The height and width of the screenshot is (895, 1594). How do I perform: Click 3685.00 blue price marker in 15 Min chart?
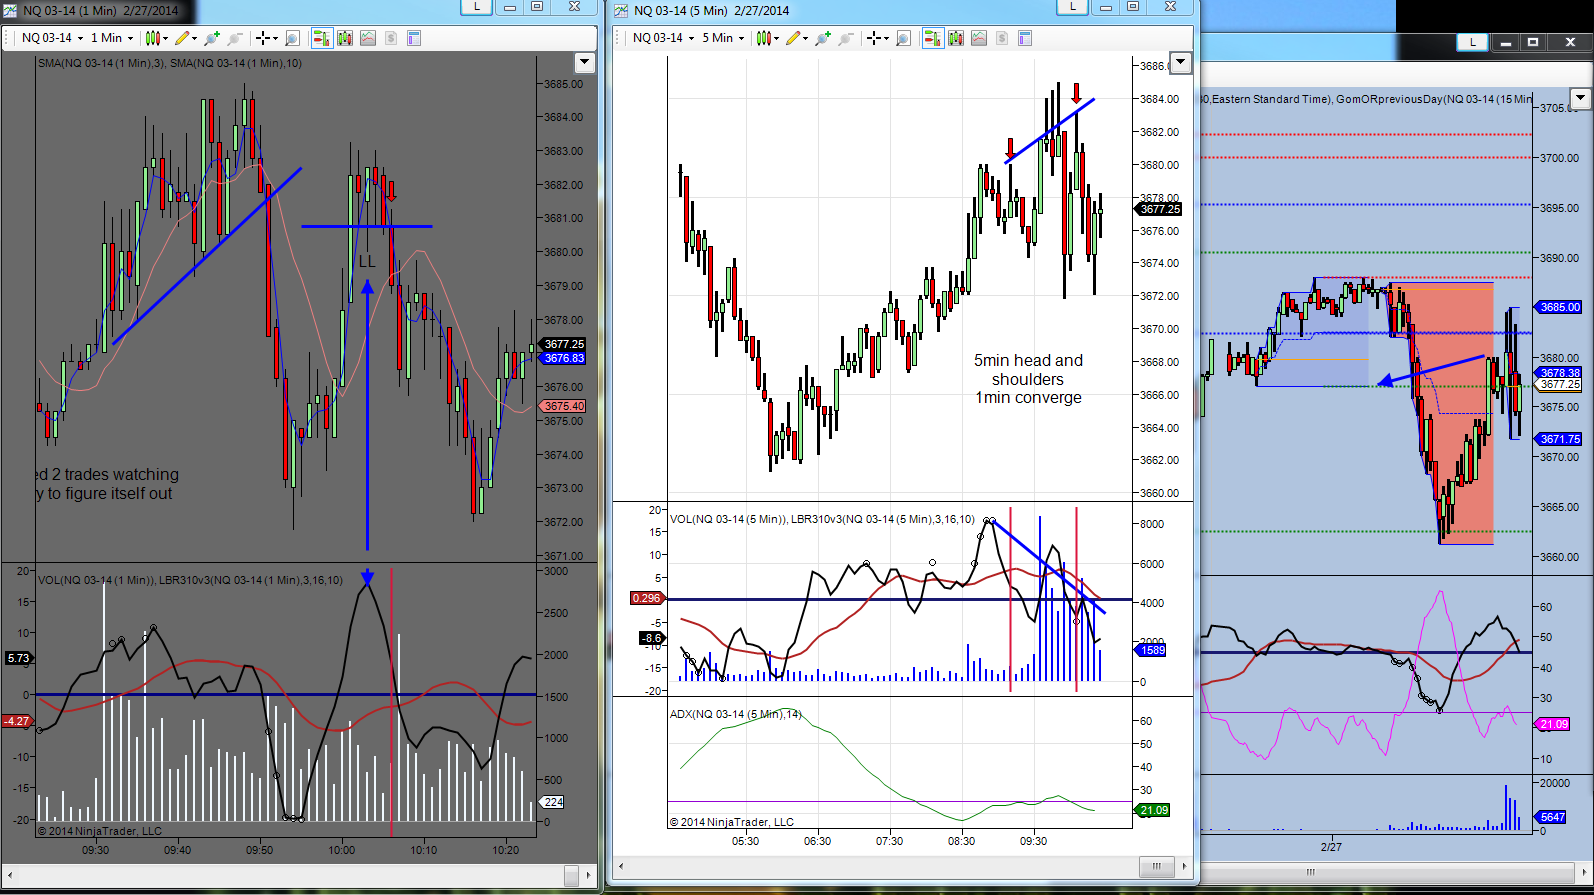(1560, 307)
